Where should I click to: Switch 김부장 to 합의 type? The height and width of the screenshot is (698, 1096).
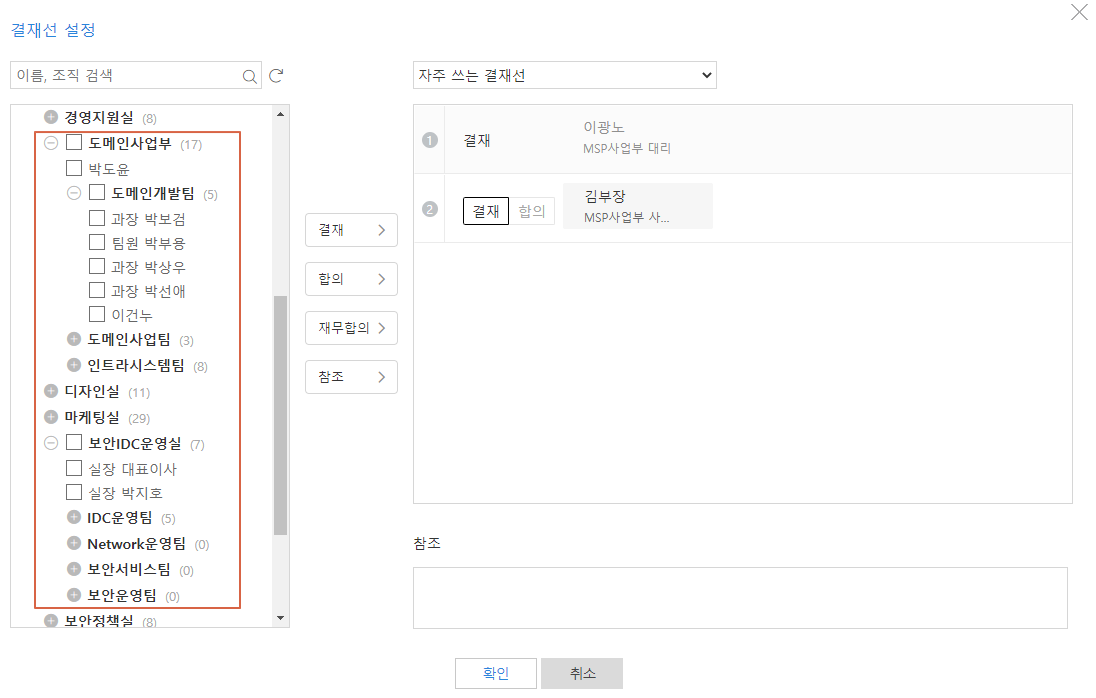tap(532, 211)
